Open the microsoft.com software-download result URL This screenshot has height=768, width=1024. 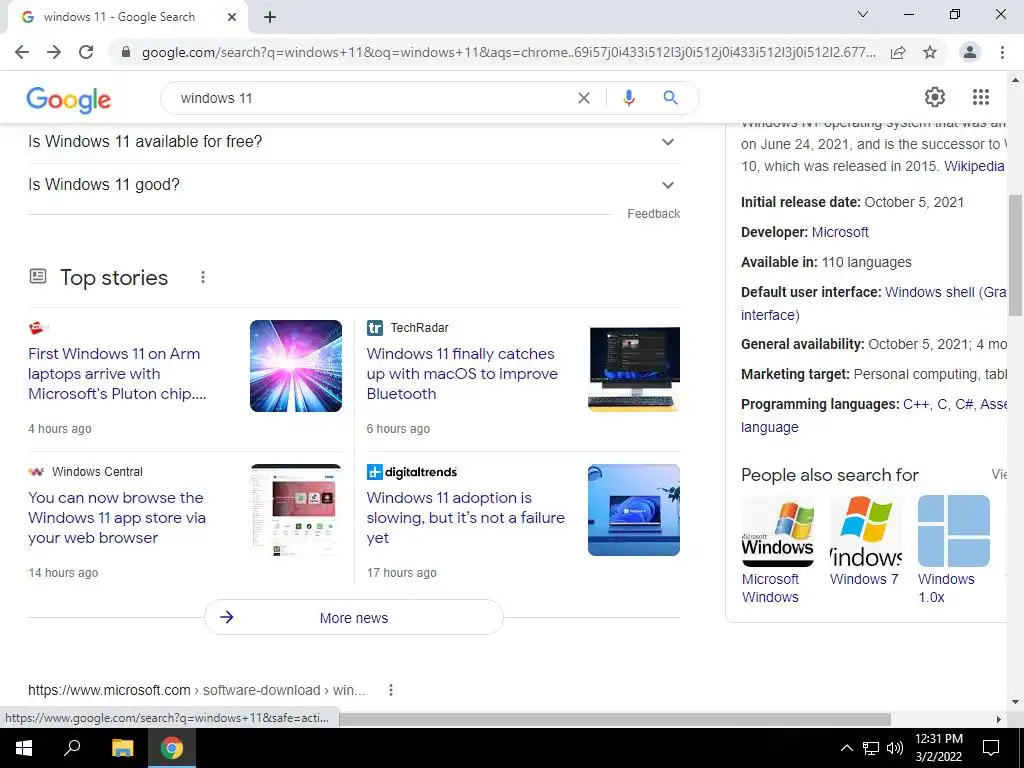coord(197,690)
